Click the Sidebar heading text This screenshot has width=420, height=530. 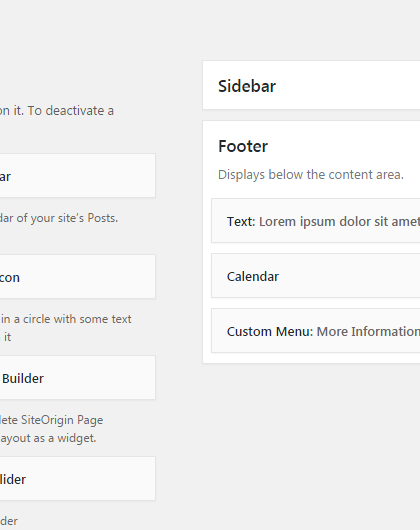pos(247,86)
